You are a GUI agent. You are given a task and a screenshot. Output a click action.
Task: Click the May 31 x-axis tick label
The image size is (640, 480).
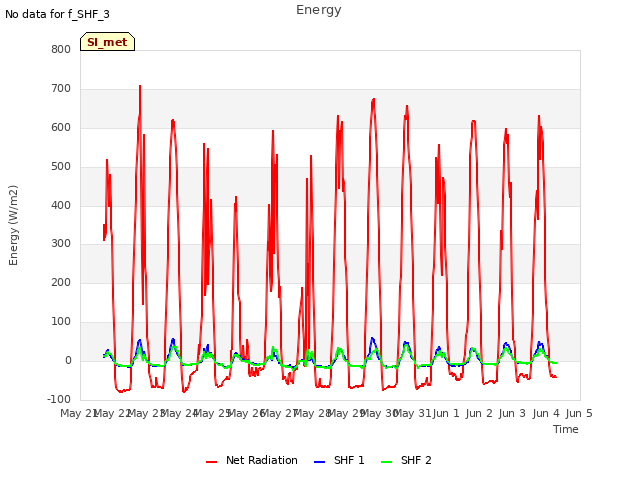click(413, 413)
